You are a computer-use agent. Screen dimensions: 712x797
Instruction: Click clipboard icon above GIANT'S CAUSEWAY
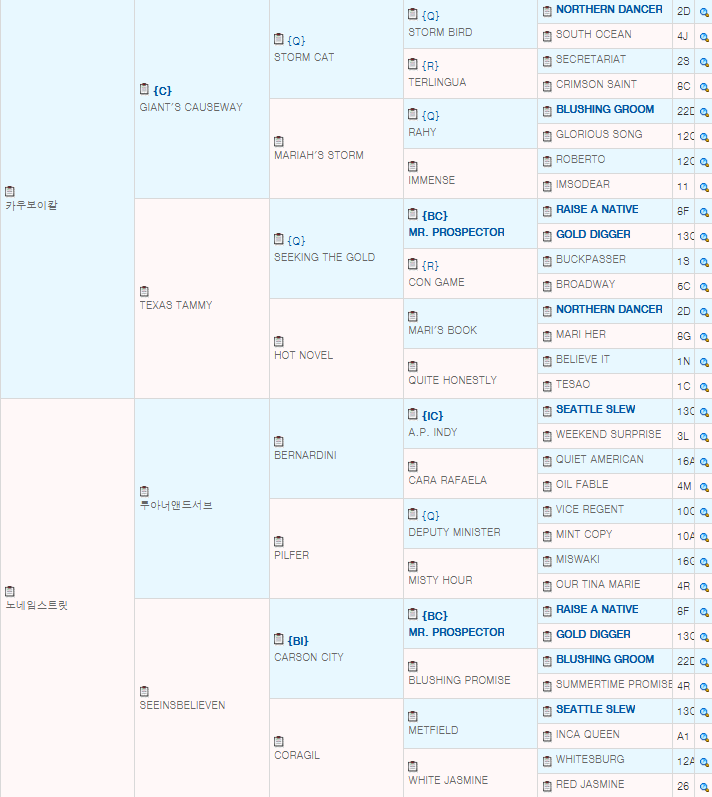click(x=144, y=89)
